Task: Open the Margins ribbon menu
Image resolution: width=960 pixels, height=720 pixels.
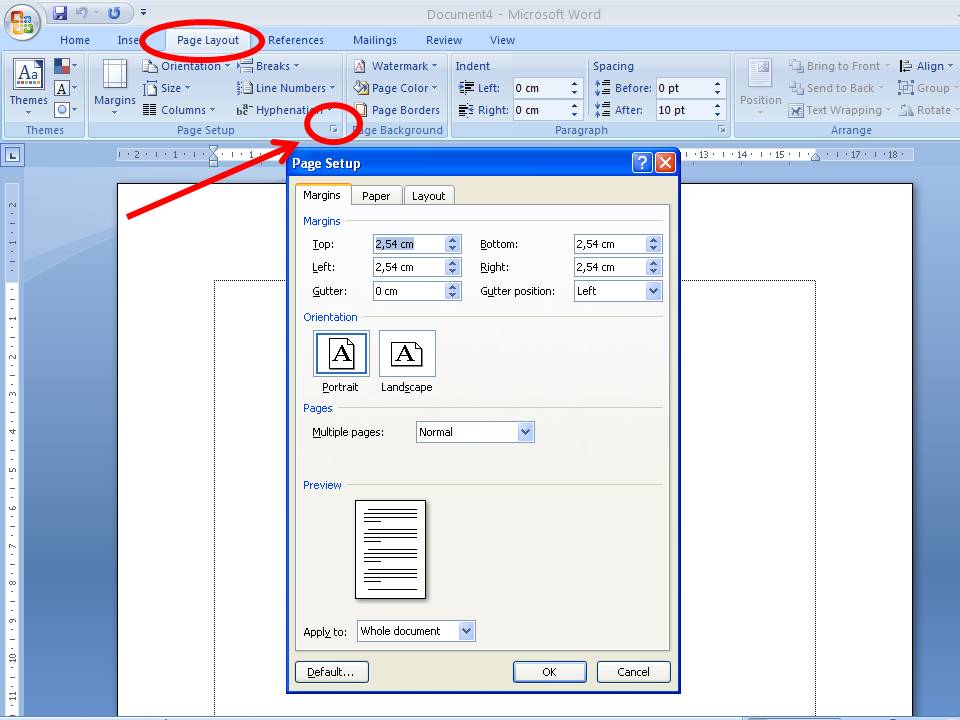Action: pos(114,88)
